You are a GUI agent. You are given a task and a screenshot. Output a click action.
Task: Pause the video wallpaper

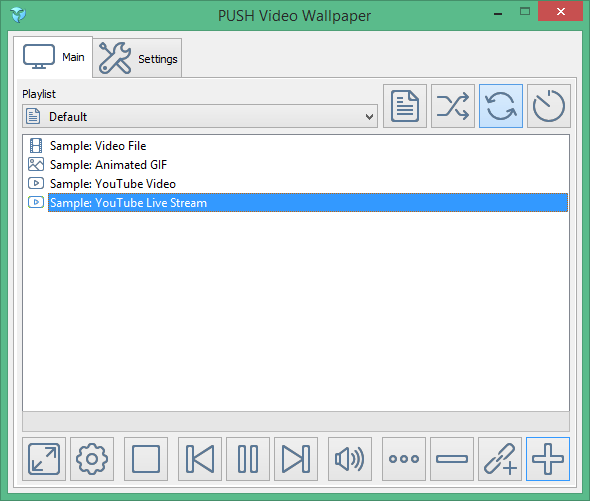tap(248, 459)
